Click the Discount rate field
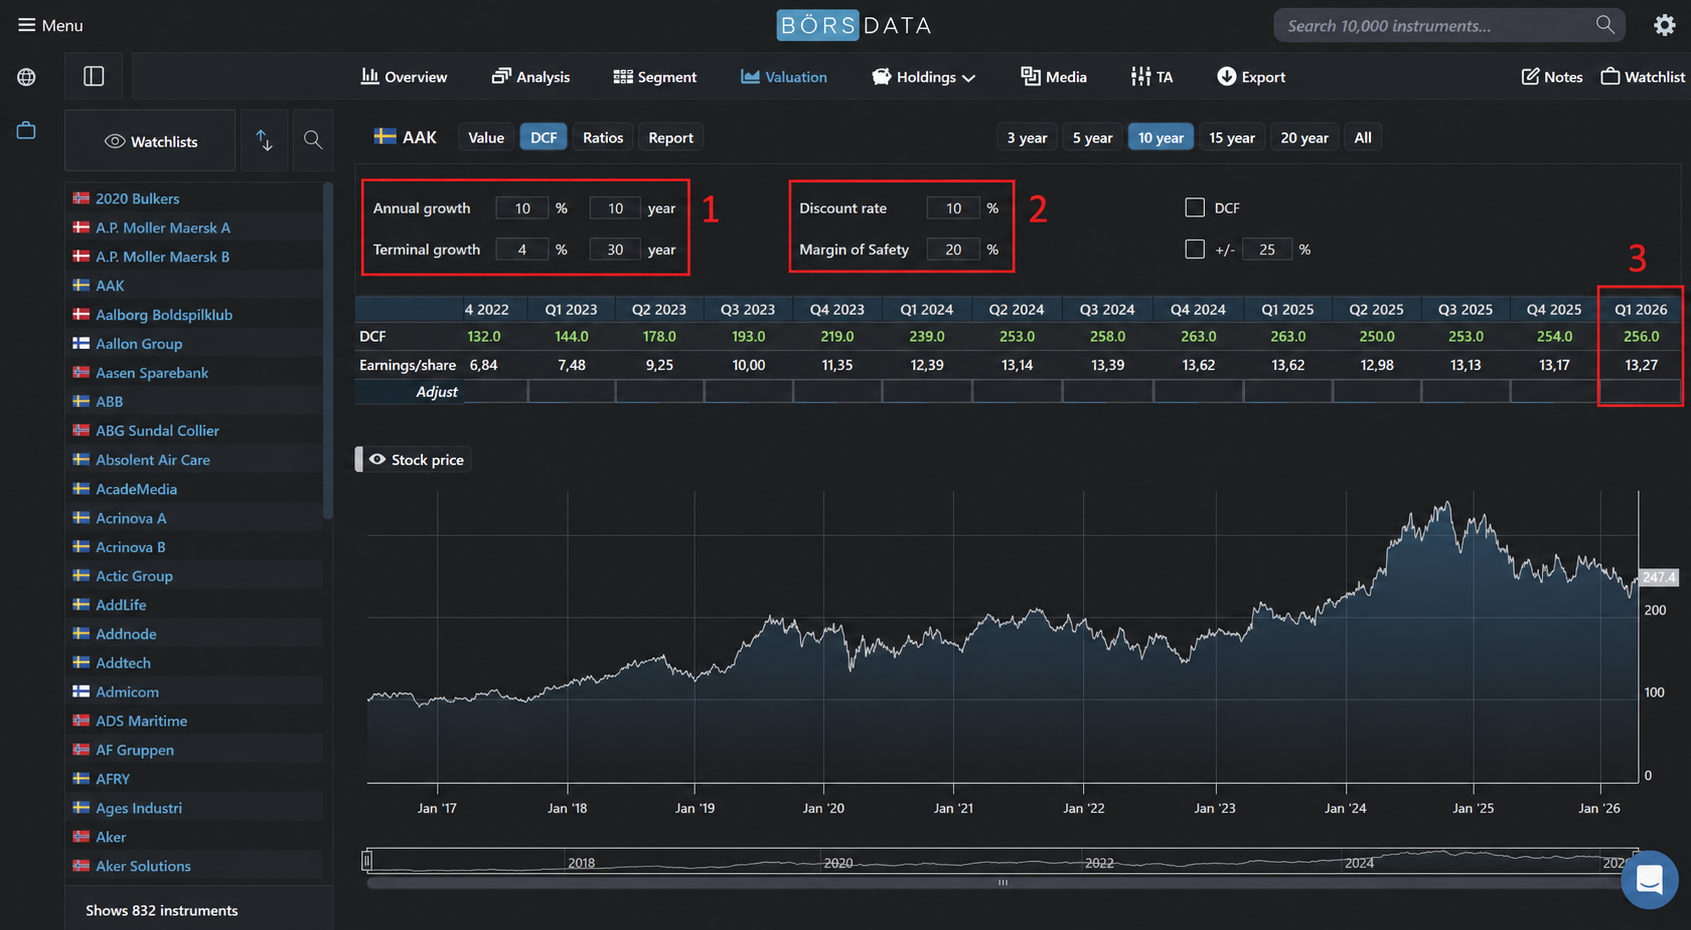Image resolution: width=1691 pixels, height=930 pixels. (953, 208)
